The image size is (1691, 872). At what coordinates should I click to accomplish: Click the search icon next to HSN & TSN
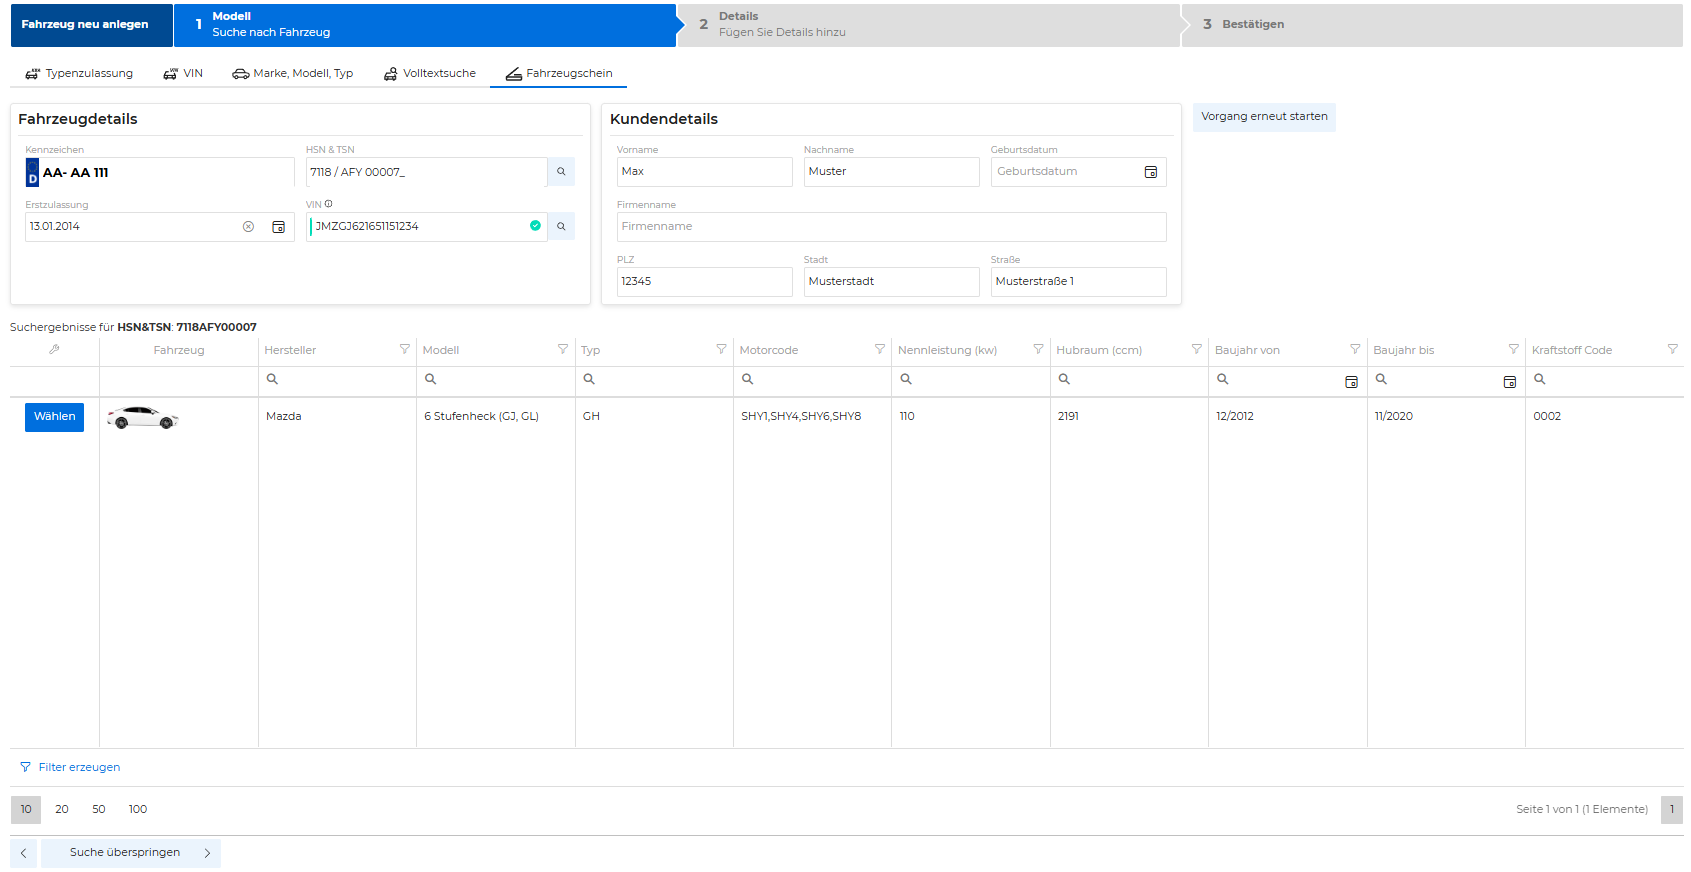point(561,172)
